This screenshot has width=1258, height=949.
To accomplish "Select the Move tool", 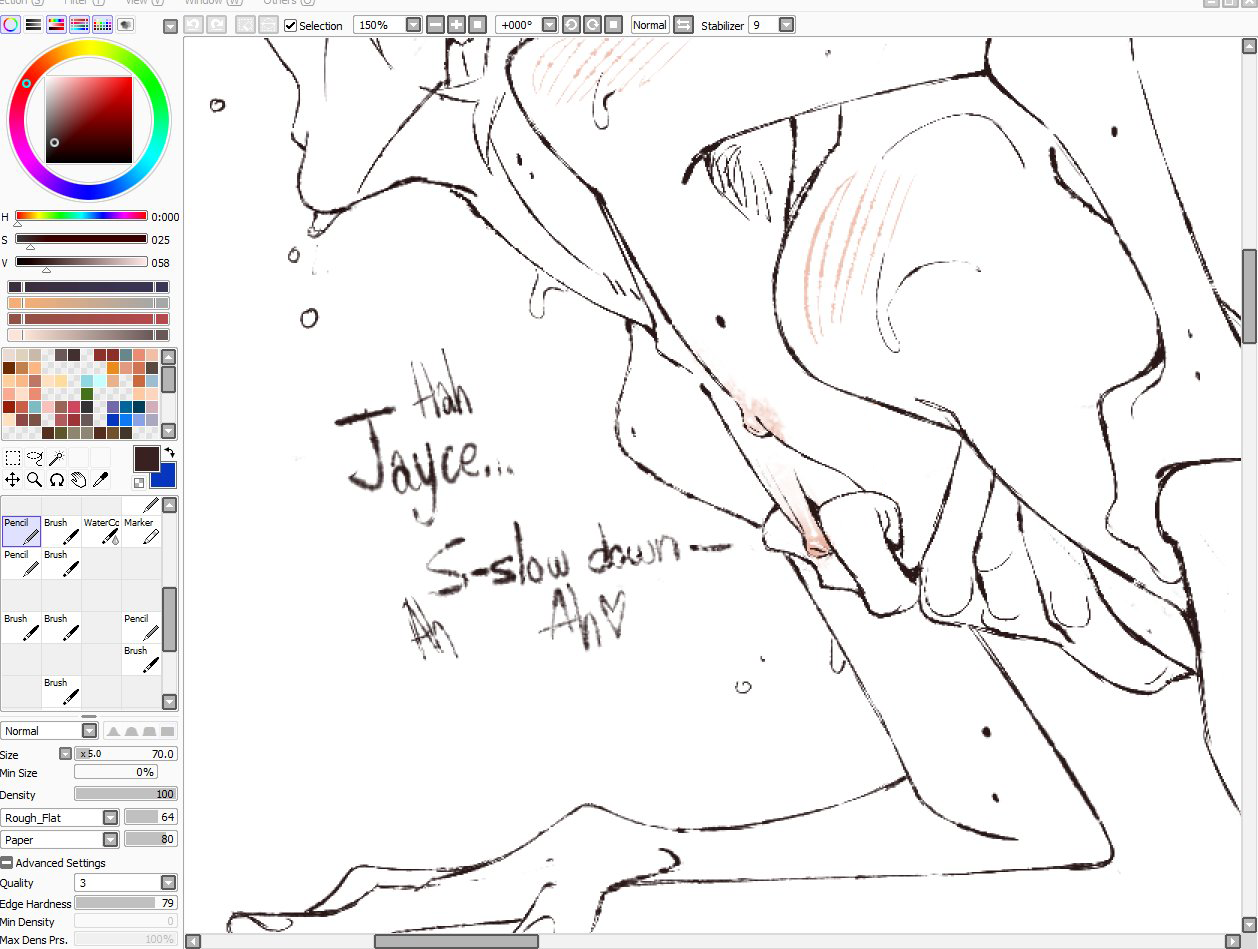I will [x=12, y=480].
